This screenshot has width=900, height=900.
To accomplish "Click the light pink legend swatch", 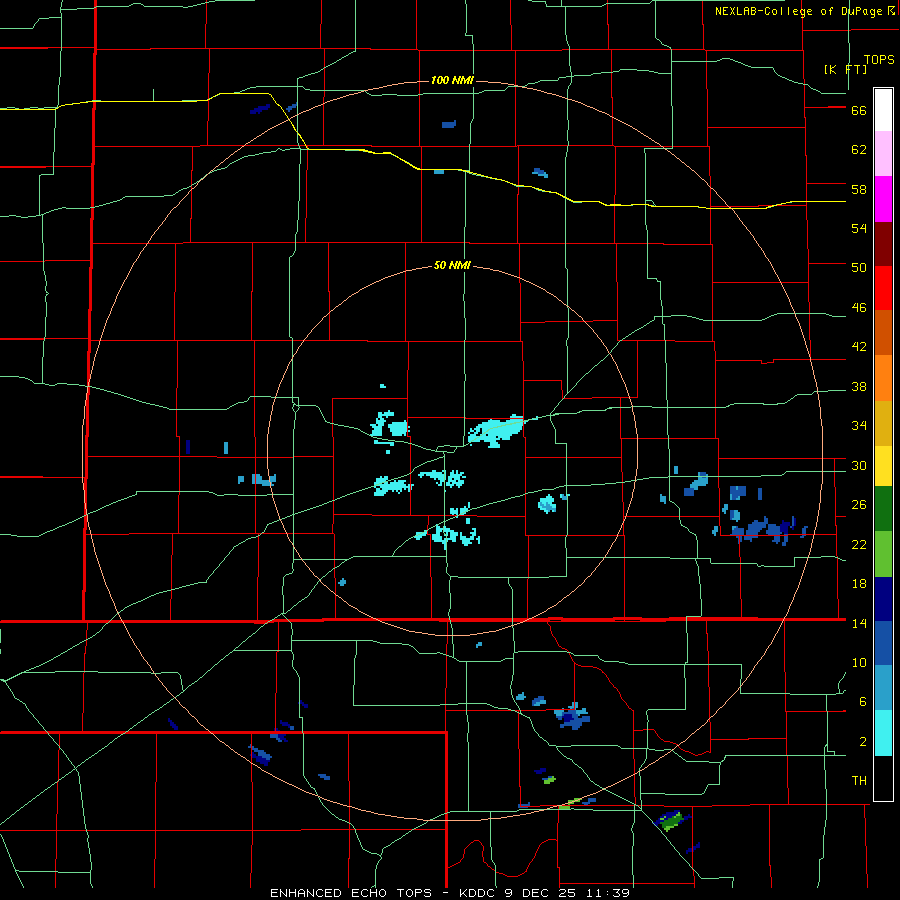I will coord(883,153).
